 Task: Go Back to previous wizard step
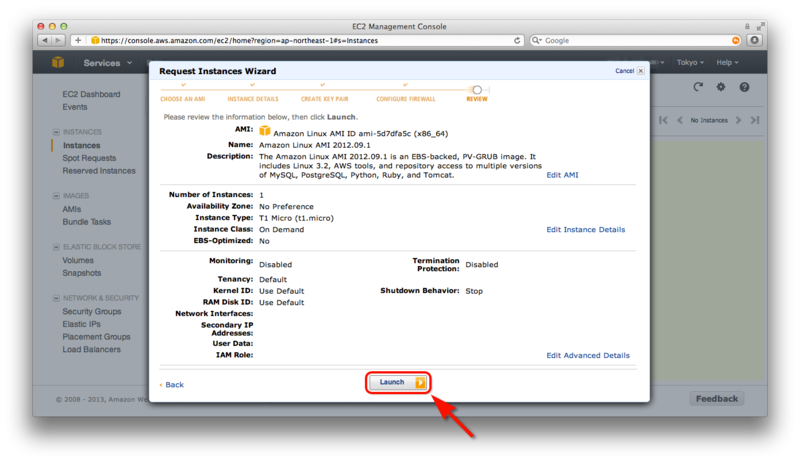point(172,384)
